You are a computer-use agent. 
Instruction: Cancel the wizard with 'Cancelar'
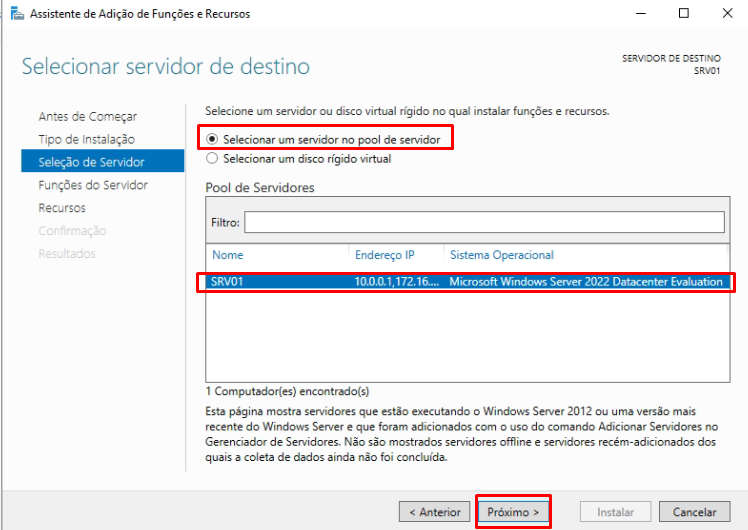pyautogui.click(x=694, y=512)
